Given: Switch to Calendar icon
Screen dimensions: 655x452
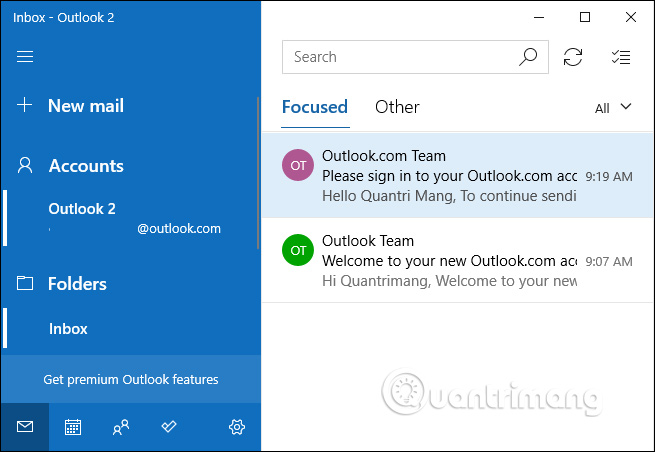Looking at the screenshot, I should coord(73,427).
